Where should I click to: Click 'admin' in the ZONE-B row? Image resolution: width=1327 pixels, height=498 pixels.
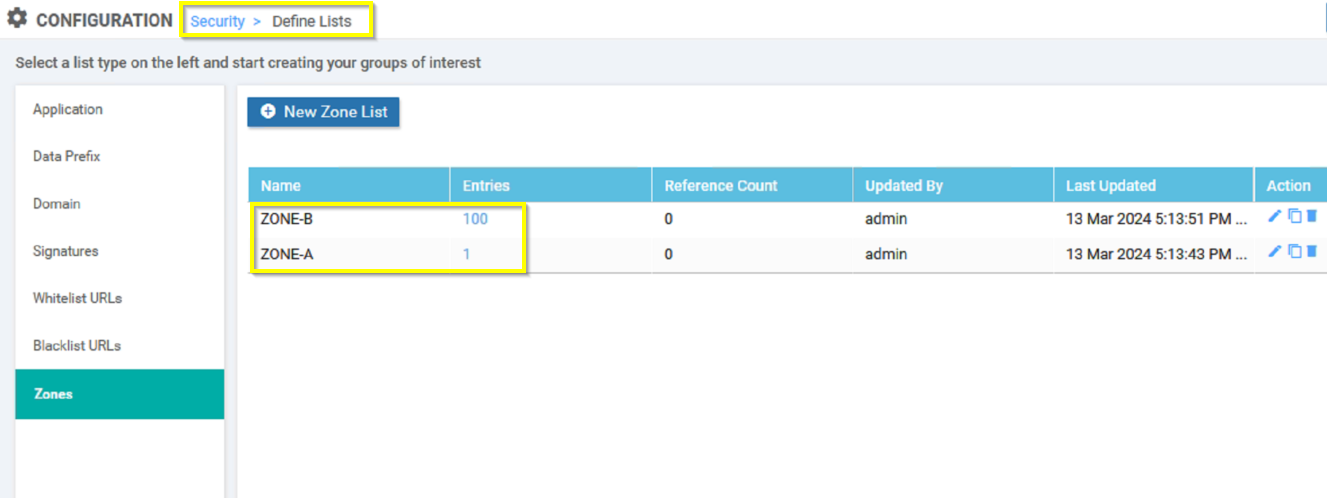886,219
